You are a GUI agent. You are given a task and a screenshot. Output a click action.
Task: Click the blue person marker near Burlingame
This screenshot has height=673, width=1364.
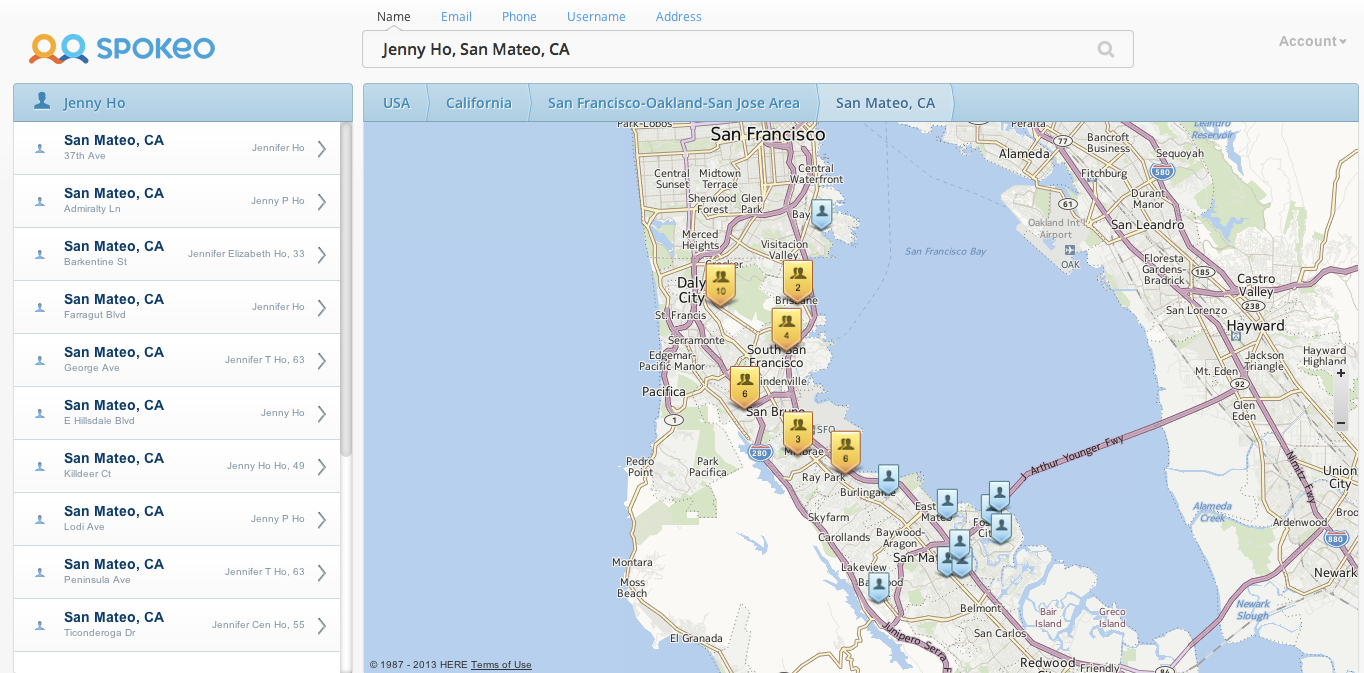888,477
